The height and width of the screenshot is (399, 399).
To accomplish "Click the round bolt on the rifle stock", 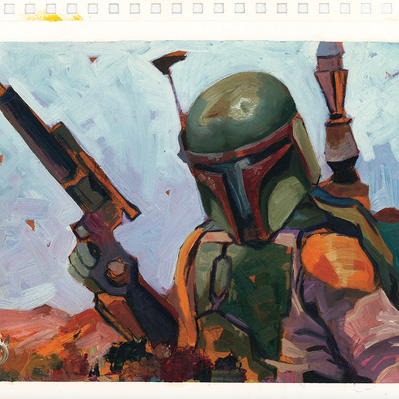I will pos(116,269).
